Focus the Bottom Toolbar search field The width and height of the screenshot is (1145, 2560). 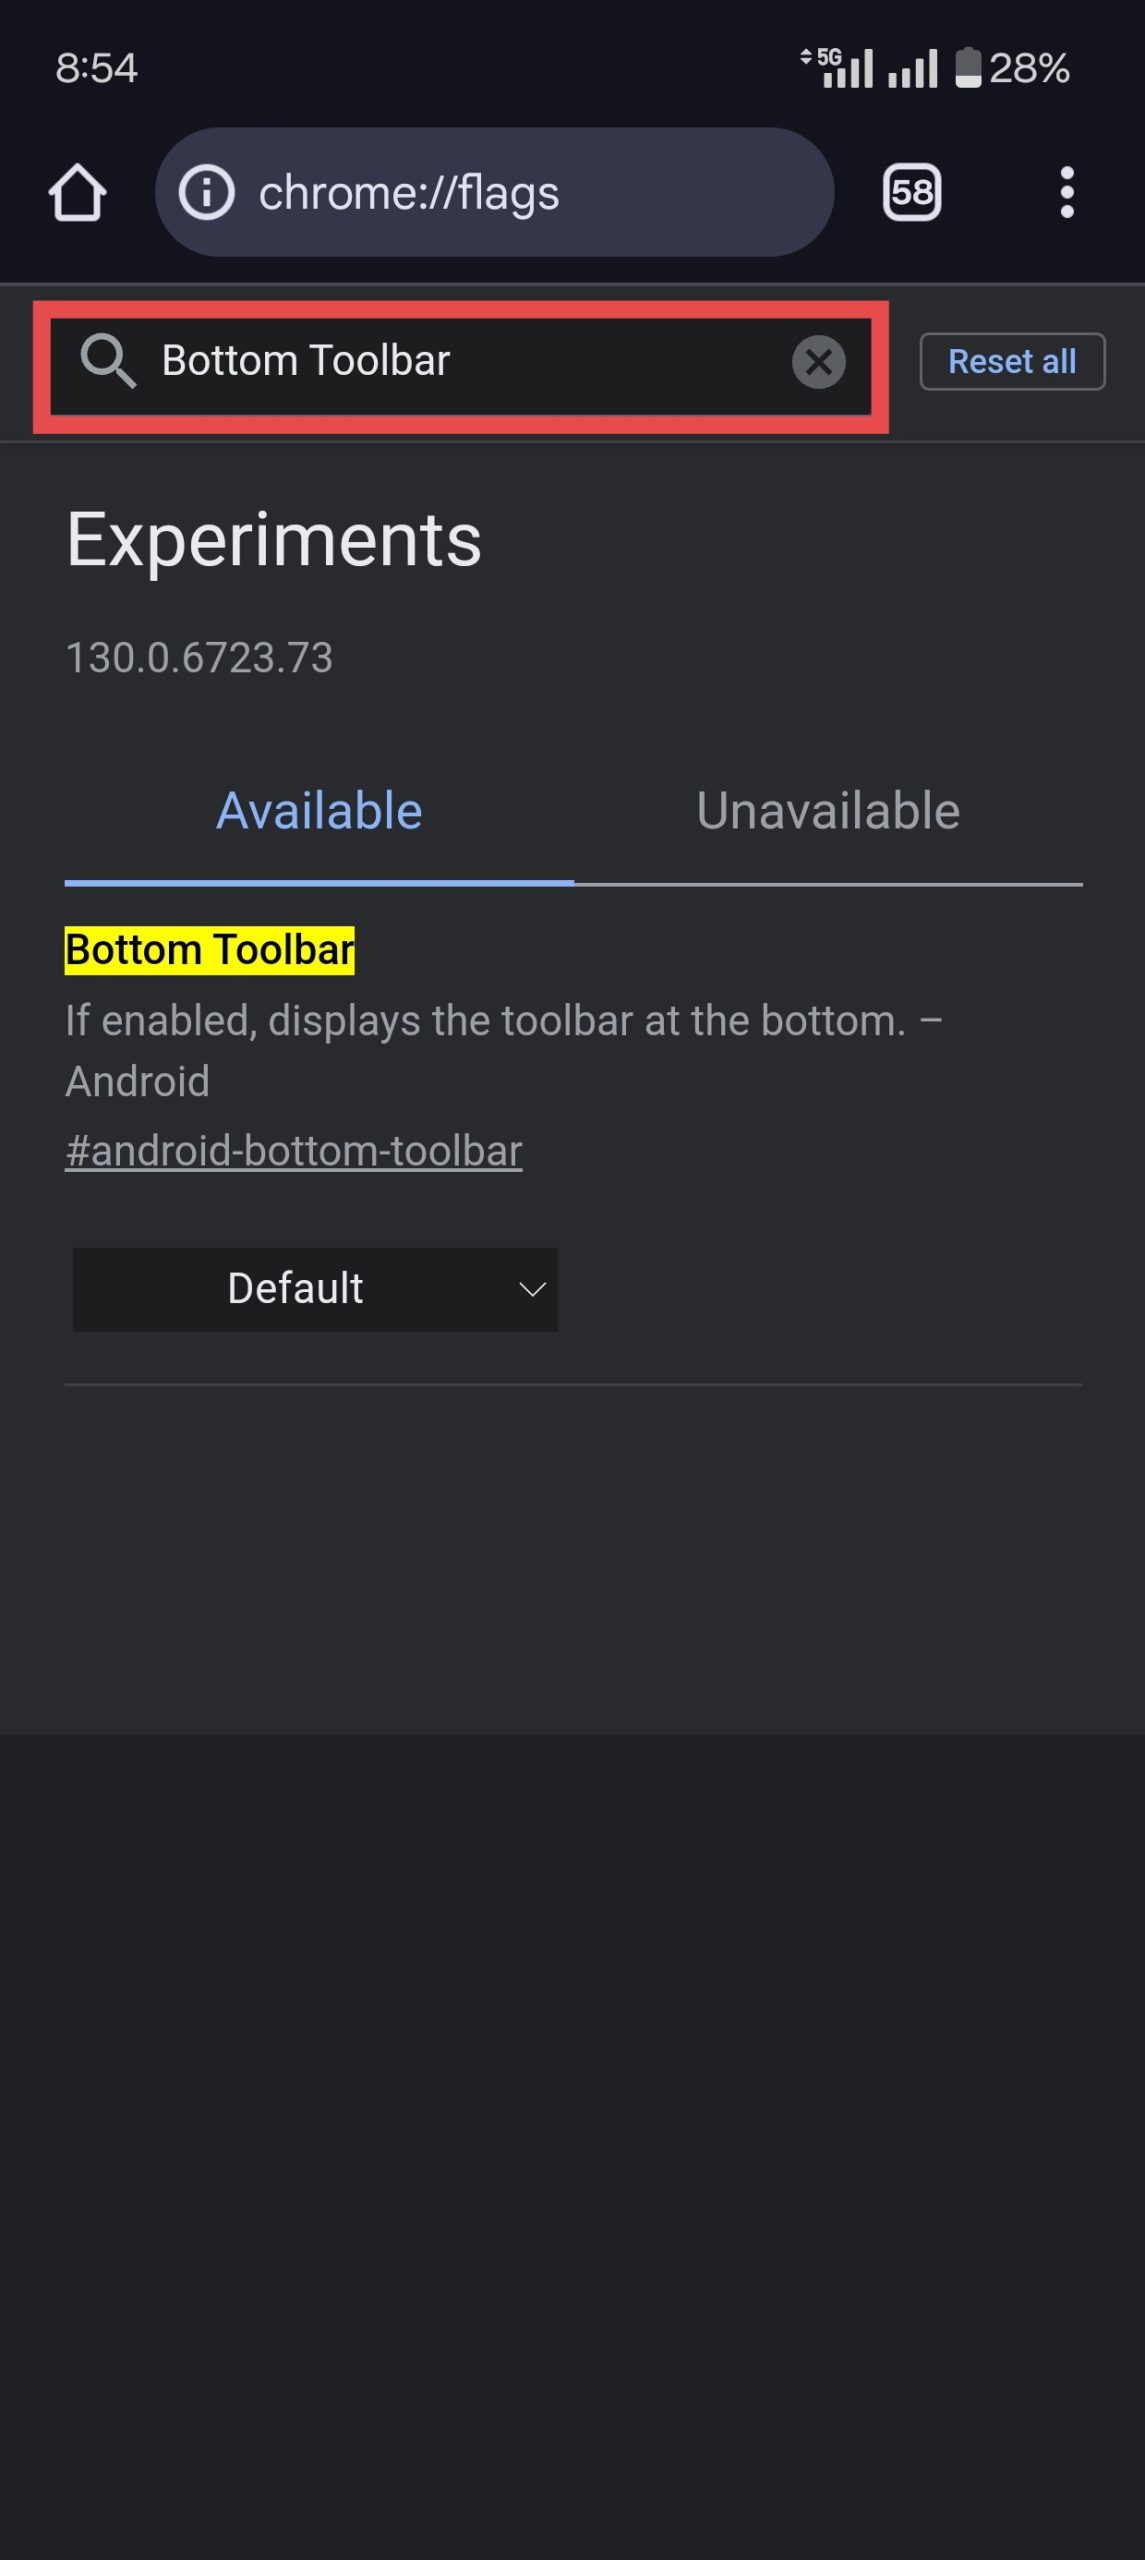tap(460, 361)
